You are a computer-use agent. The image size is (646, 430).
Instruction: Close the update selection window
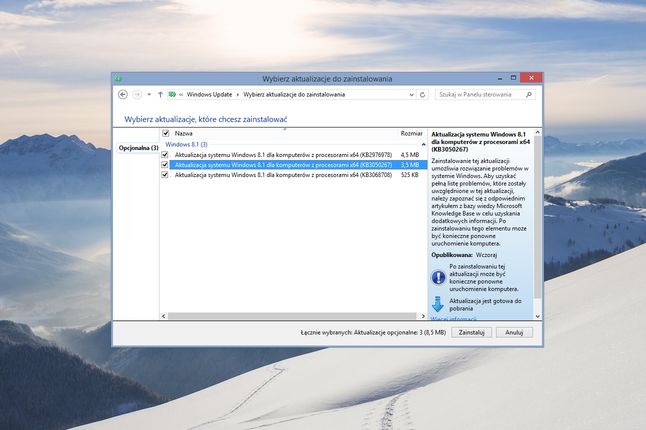(531, 77)
